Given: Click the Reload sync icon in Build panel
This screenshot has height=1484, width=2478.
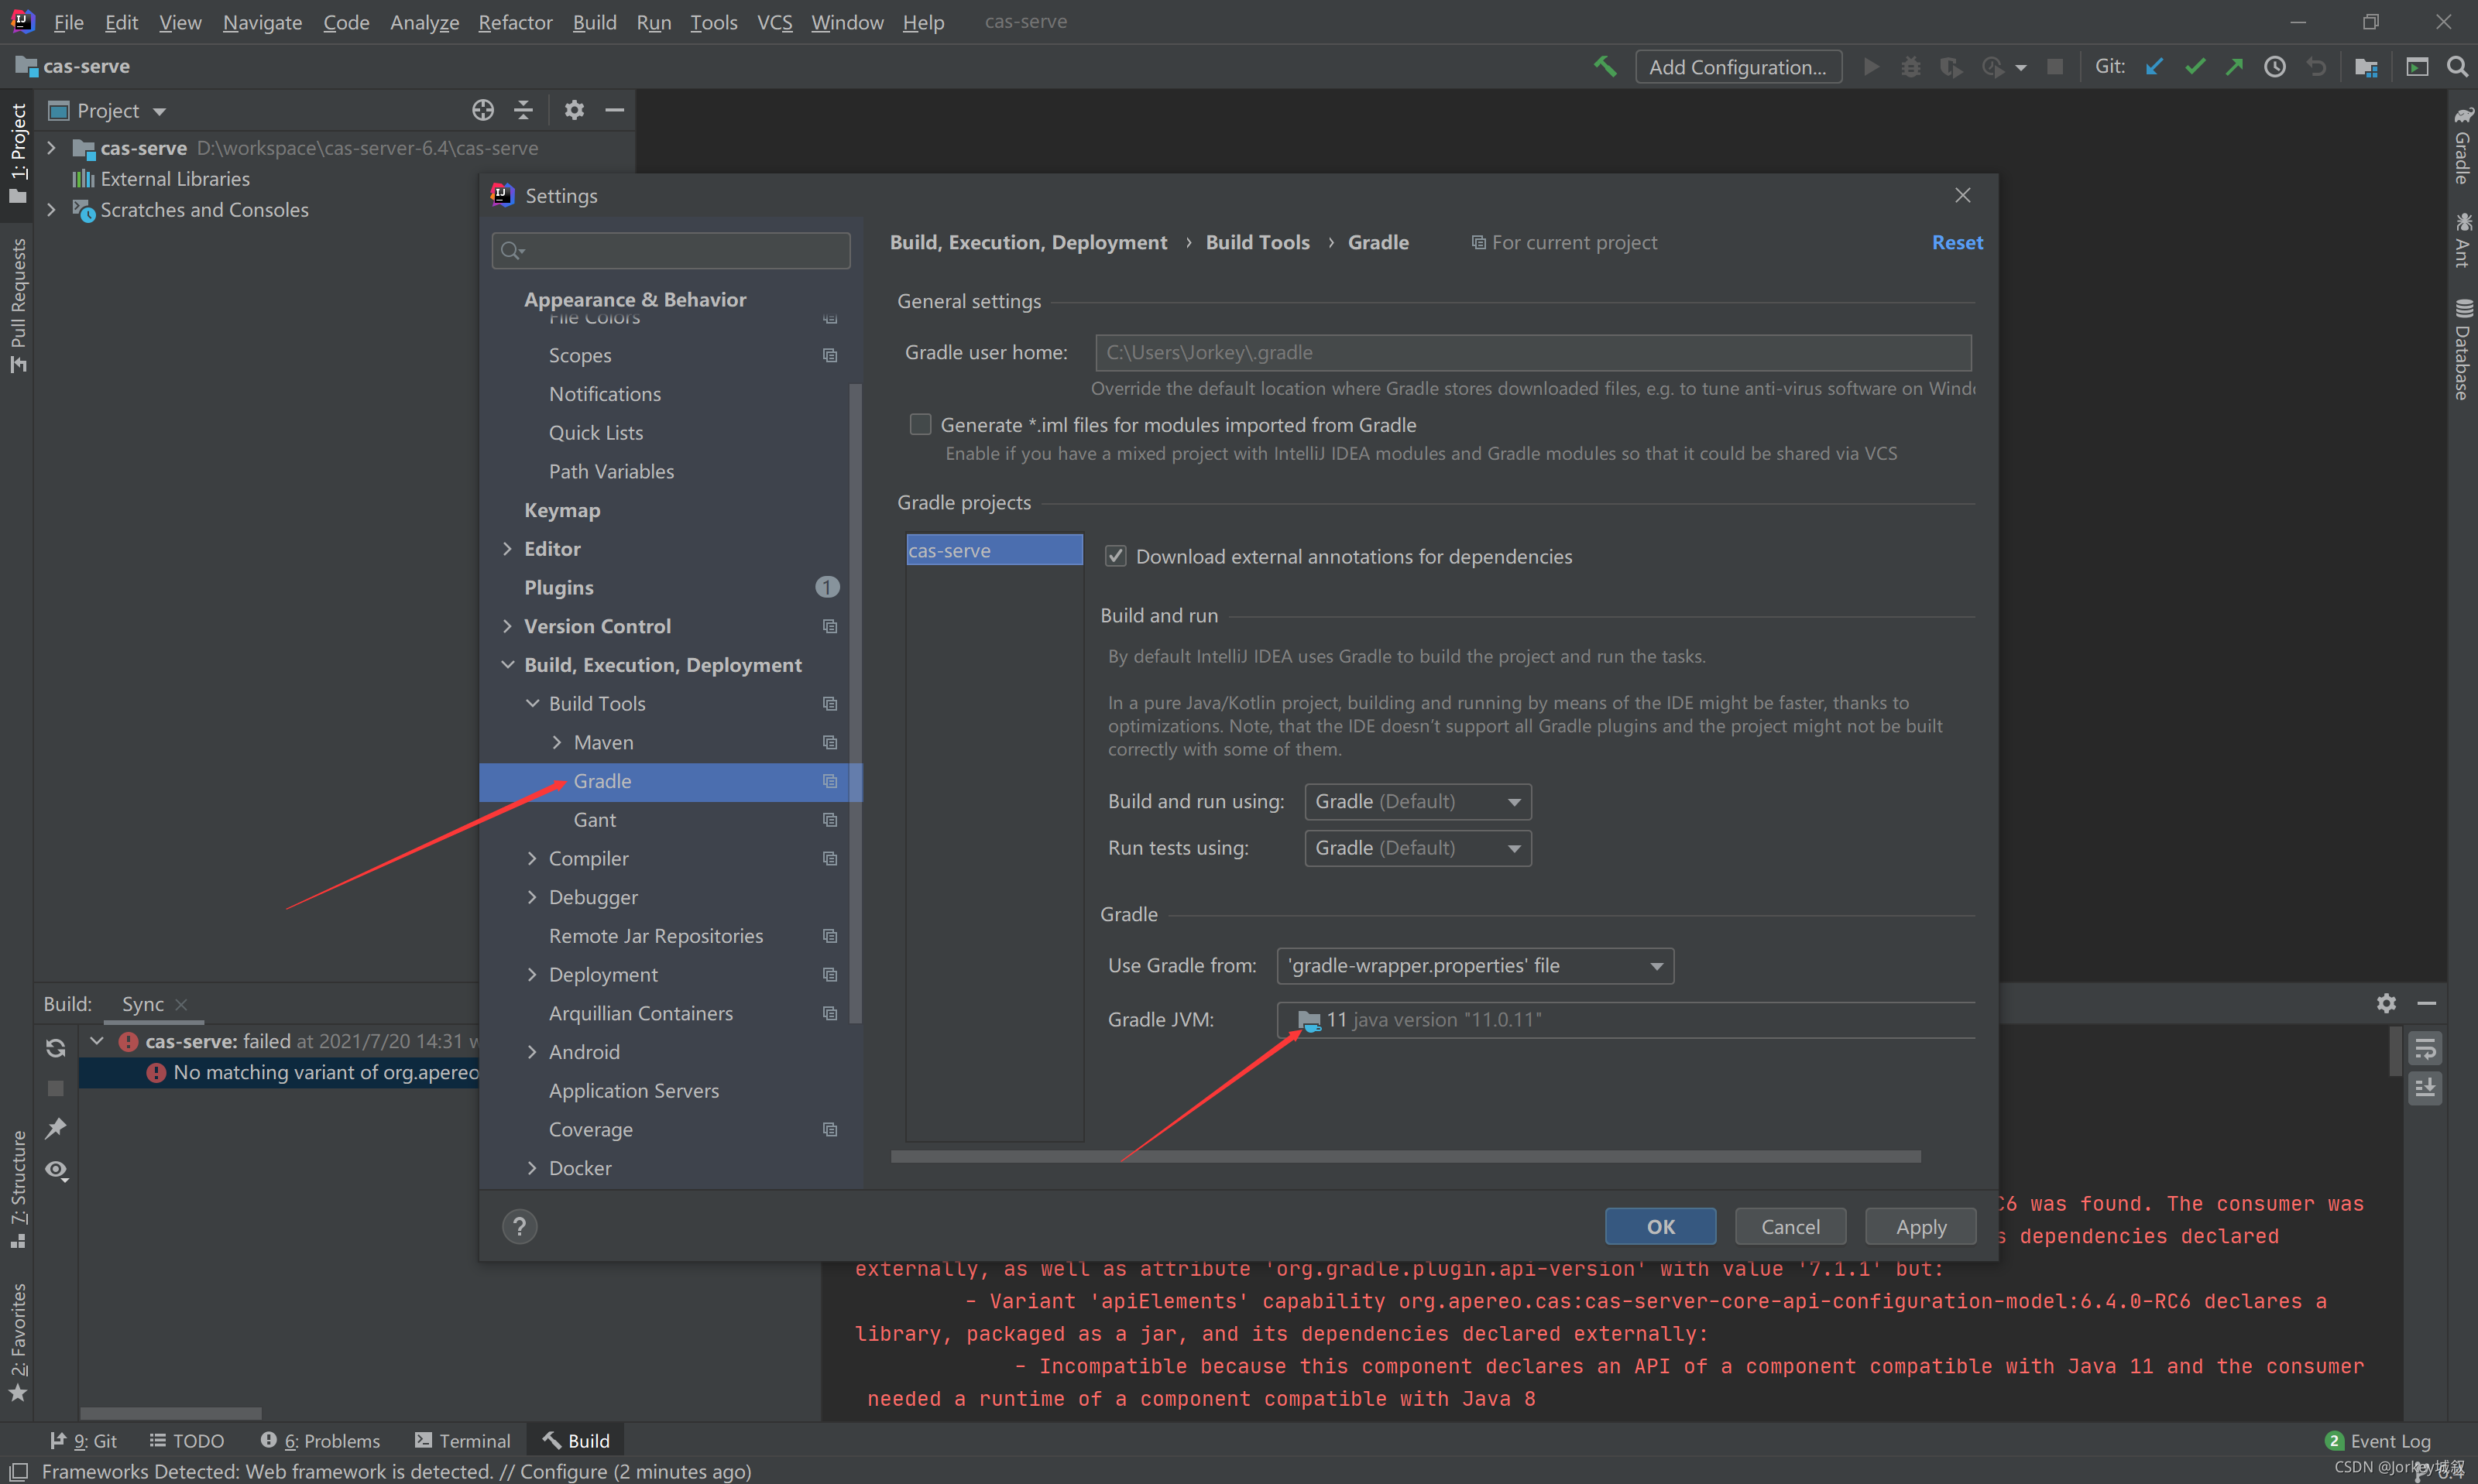Looking at the screenshot, I should pos(56,1047).
